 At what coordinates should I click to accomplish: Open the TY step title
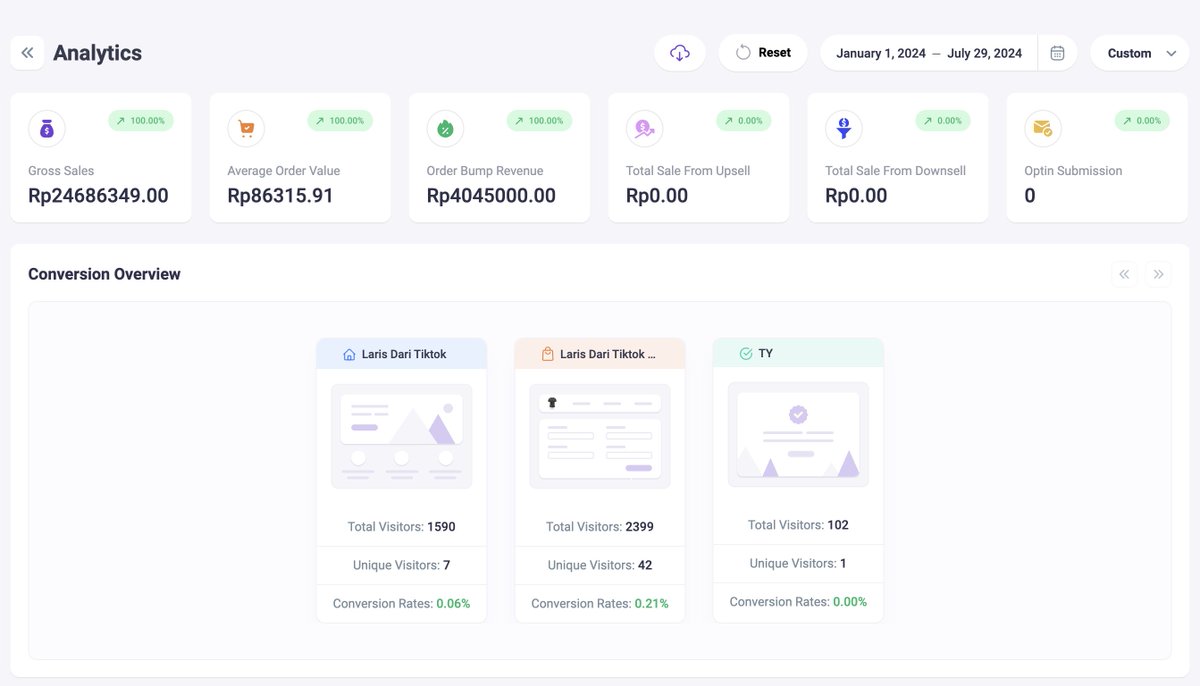pos(766,353)
